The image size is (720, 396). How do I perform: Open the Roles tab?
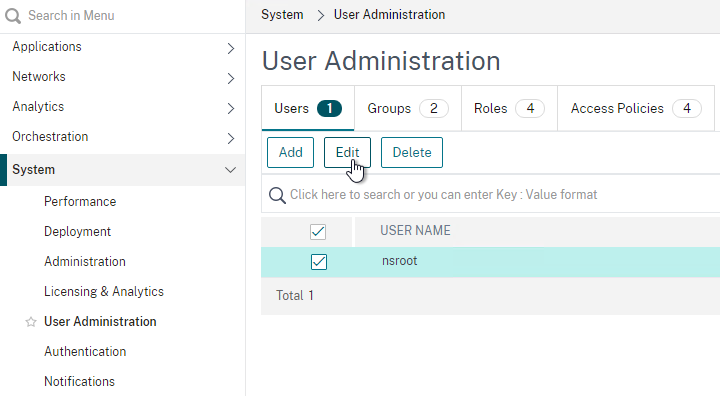pos(509,108)
